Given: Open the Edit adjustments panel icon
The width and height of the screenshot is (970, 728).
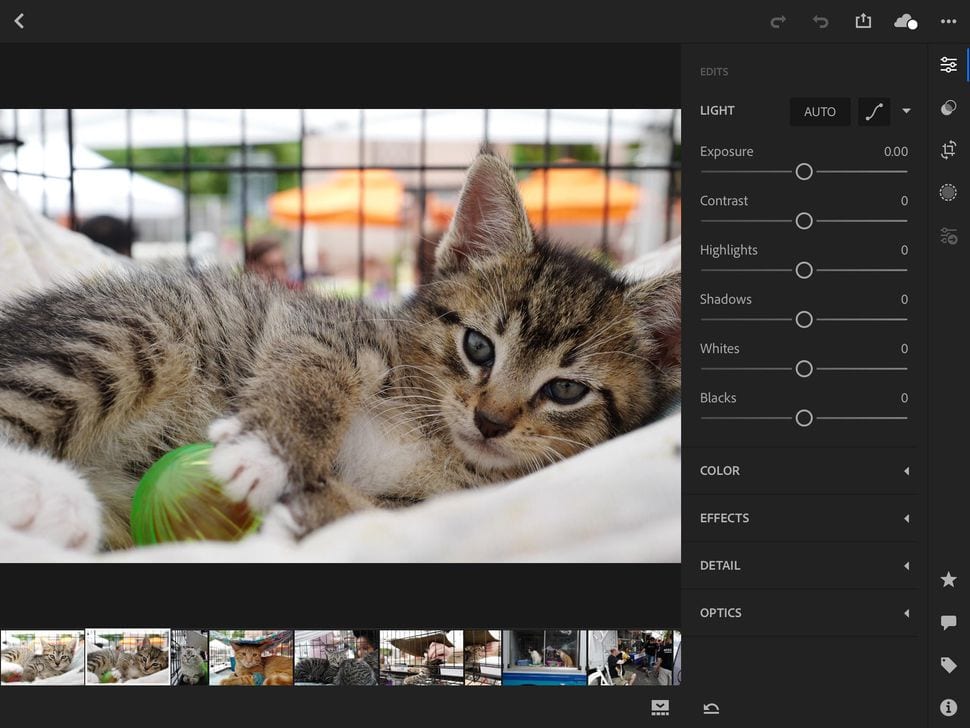Looking at the screenshot, I should tap(948, 64).
